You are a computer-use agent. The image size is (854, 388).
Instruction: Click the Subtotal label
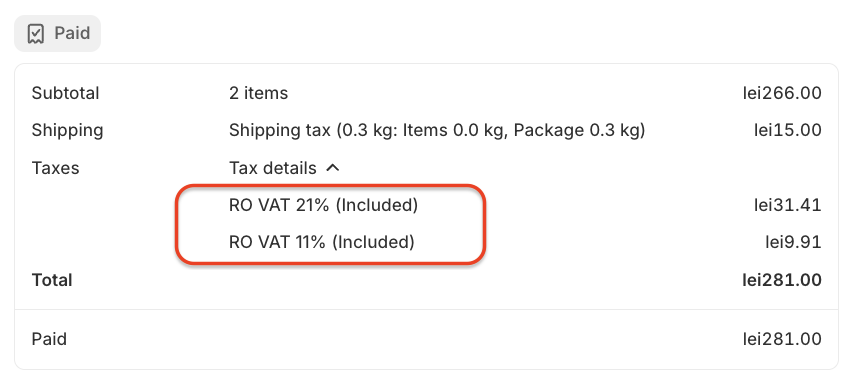[x=65, y=93]
